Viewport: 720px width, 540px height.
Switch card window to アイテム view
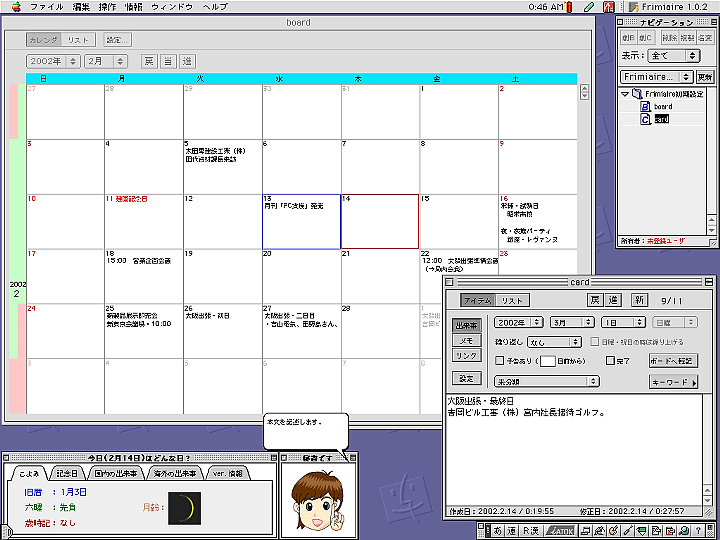click(x=478, y=301)
